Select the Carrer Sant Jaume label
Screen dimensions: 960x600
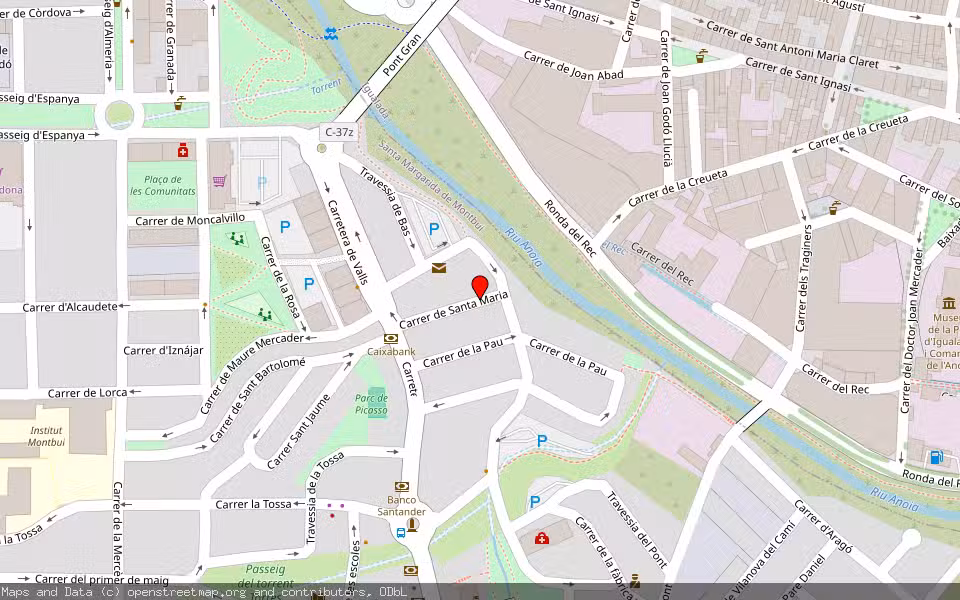click(x=299, y=432)
